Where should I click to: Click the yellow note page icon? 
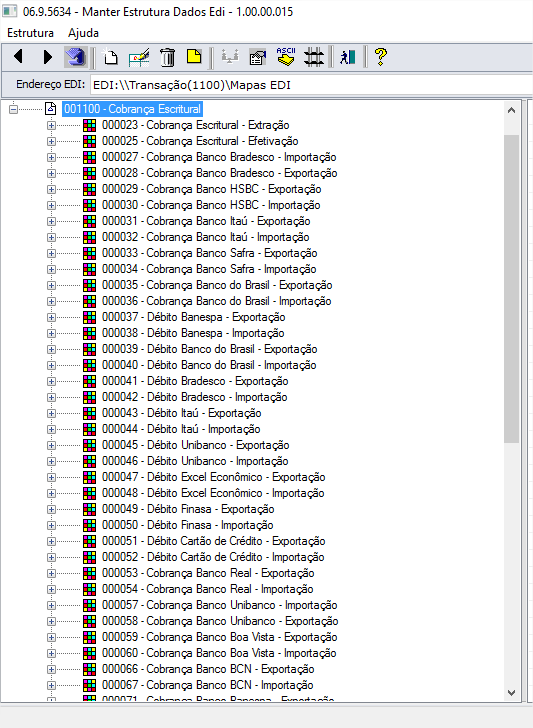point(194,56)
